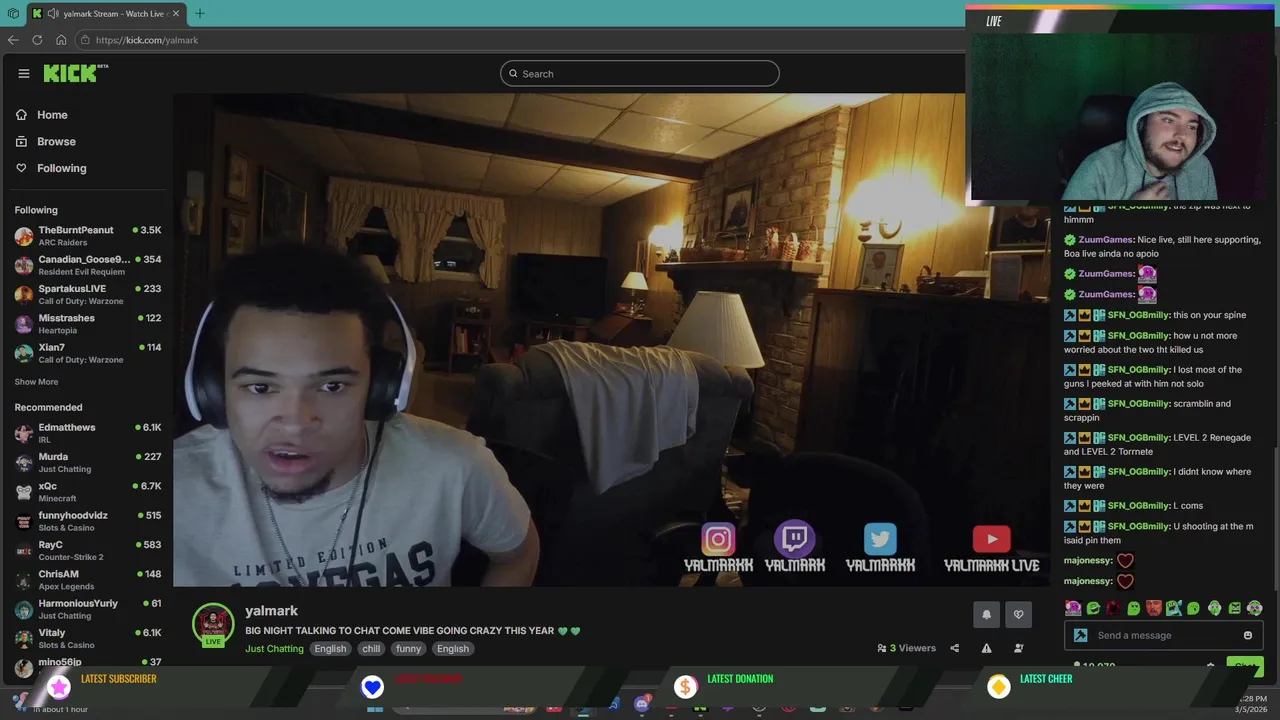Screen dimensions: 1280x720
Task: Select the last emote in quick emote bar
Action: pyautogui.click(x=1254, y=608)
